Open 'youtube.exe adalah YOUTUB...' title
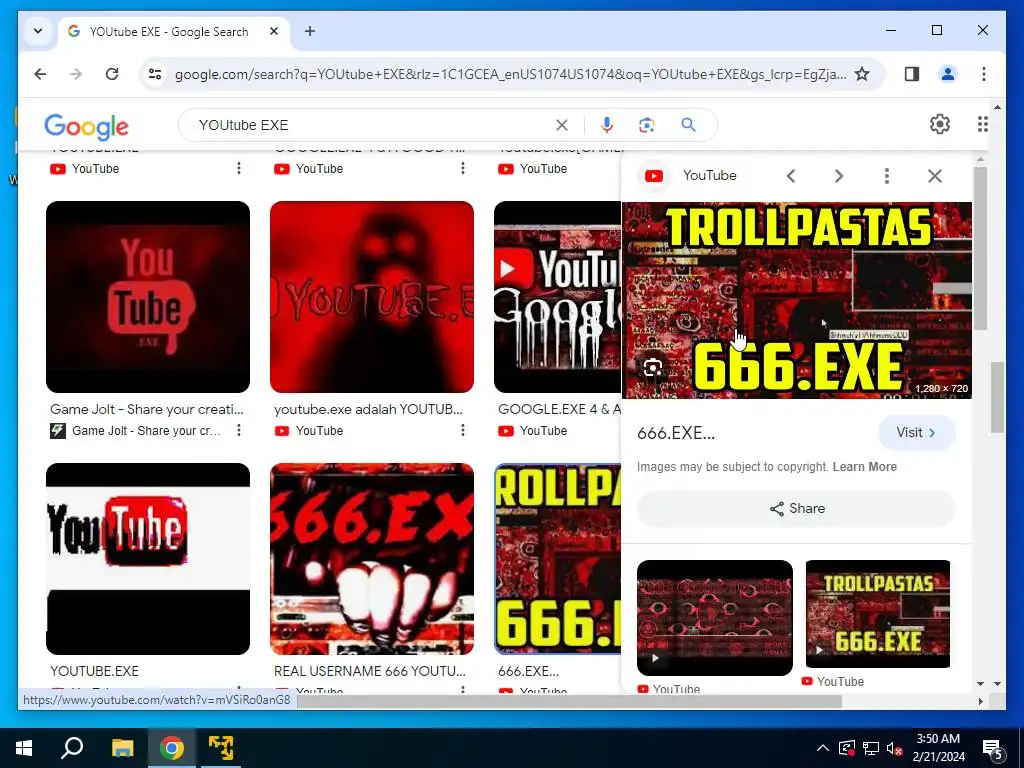This screenshot has width=1024, height=768. click(368, 409)
